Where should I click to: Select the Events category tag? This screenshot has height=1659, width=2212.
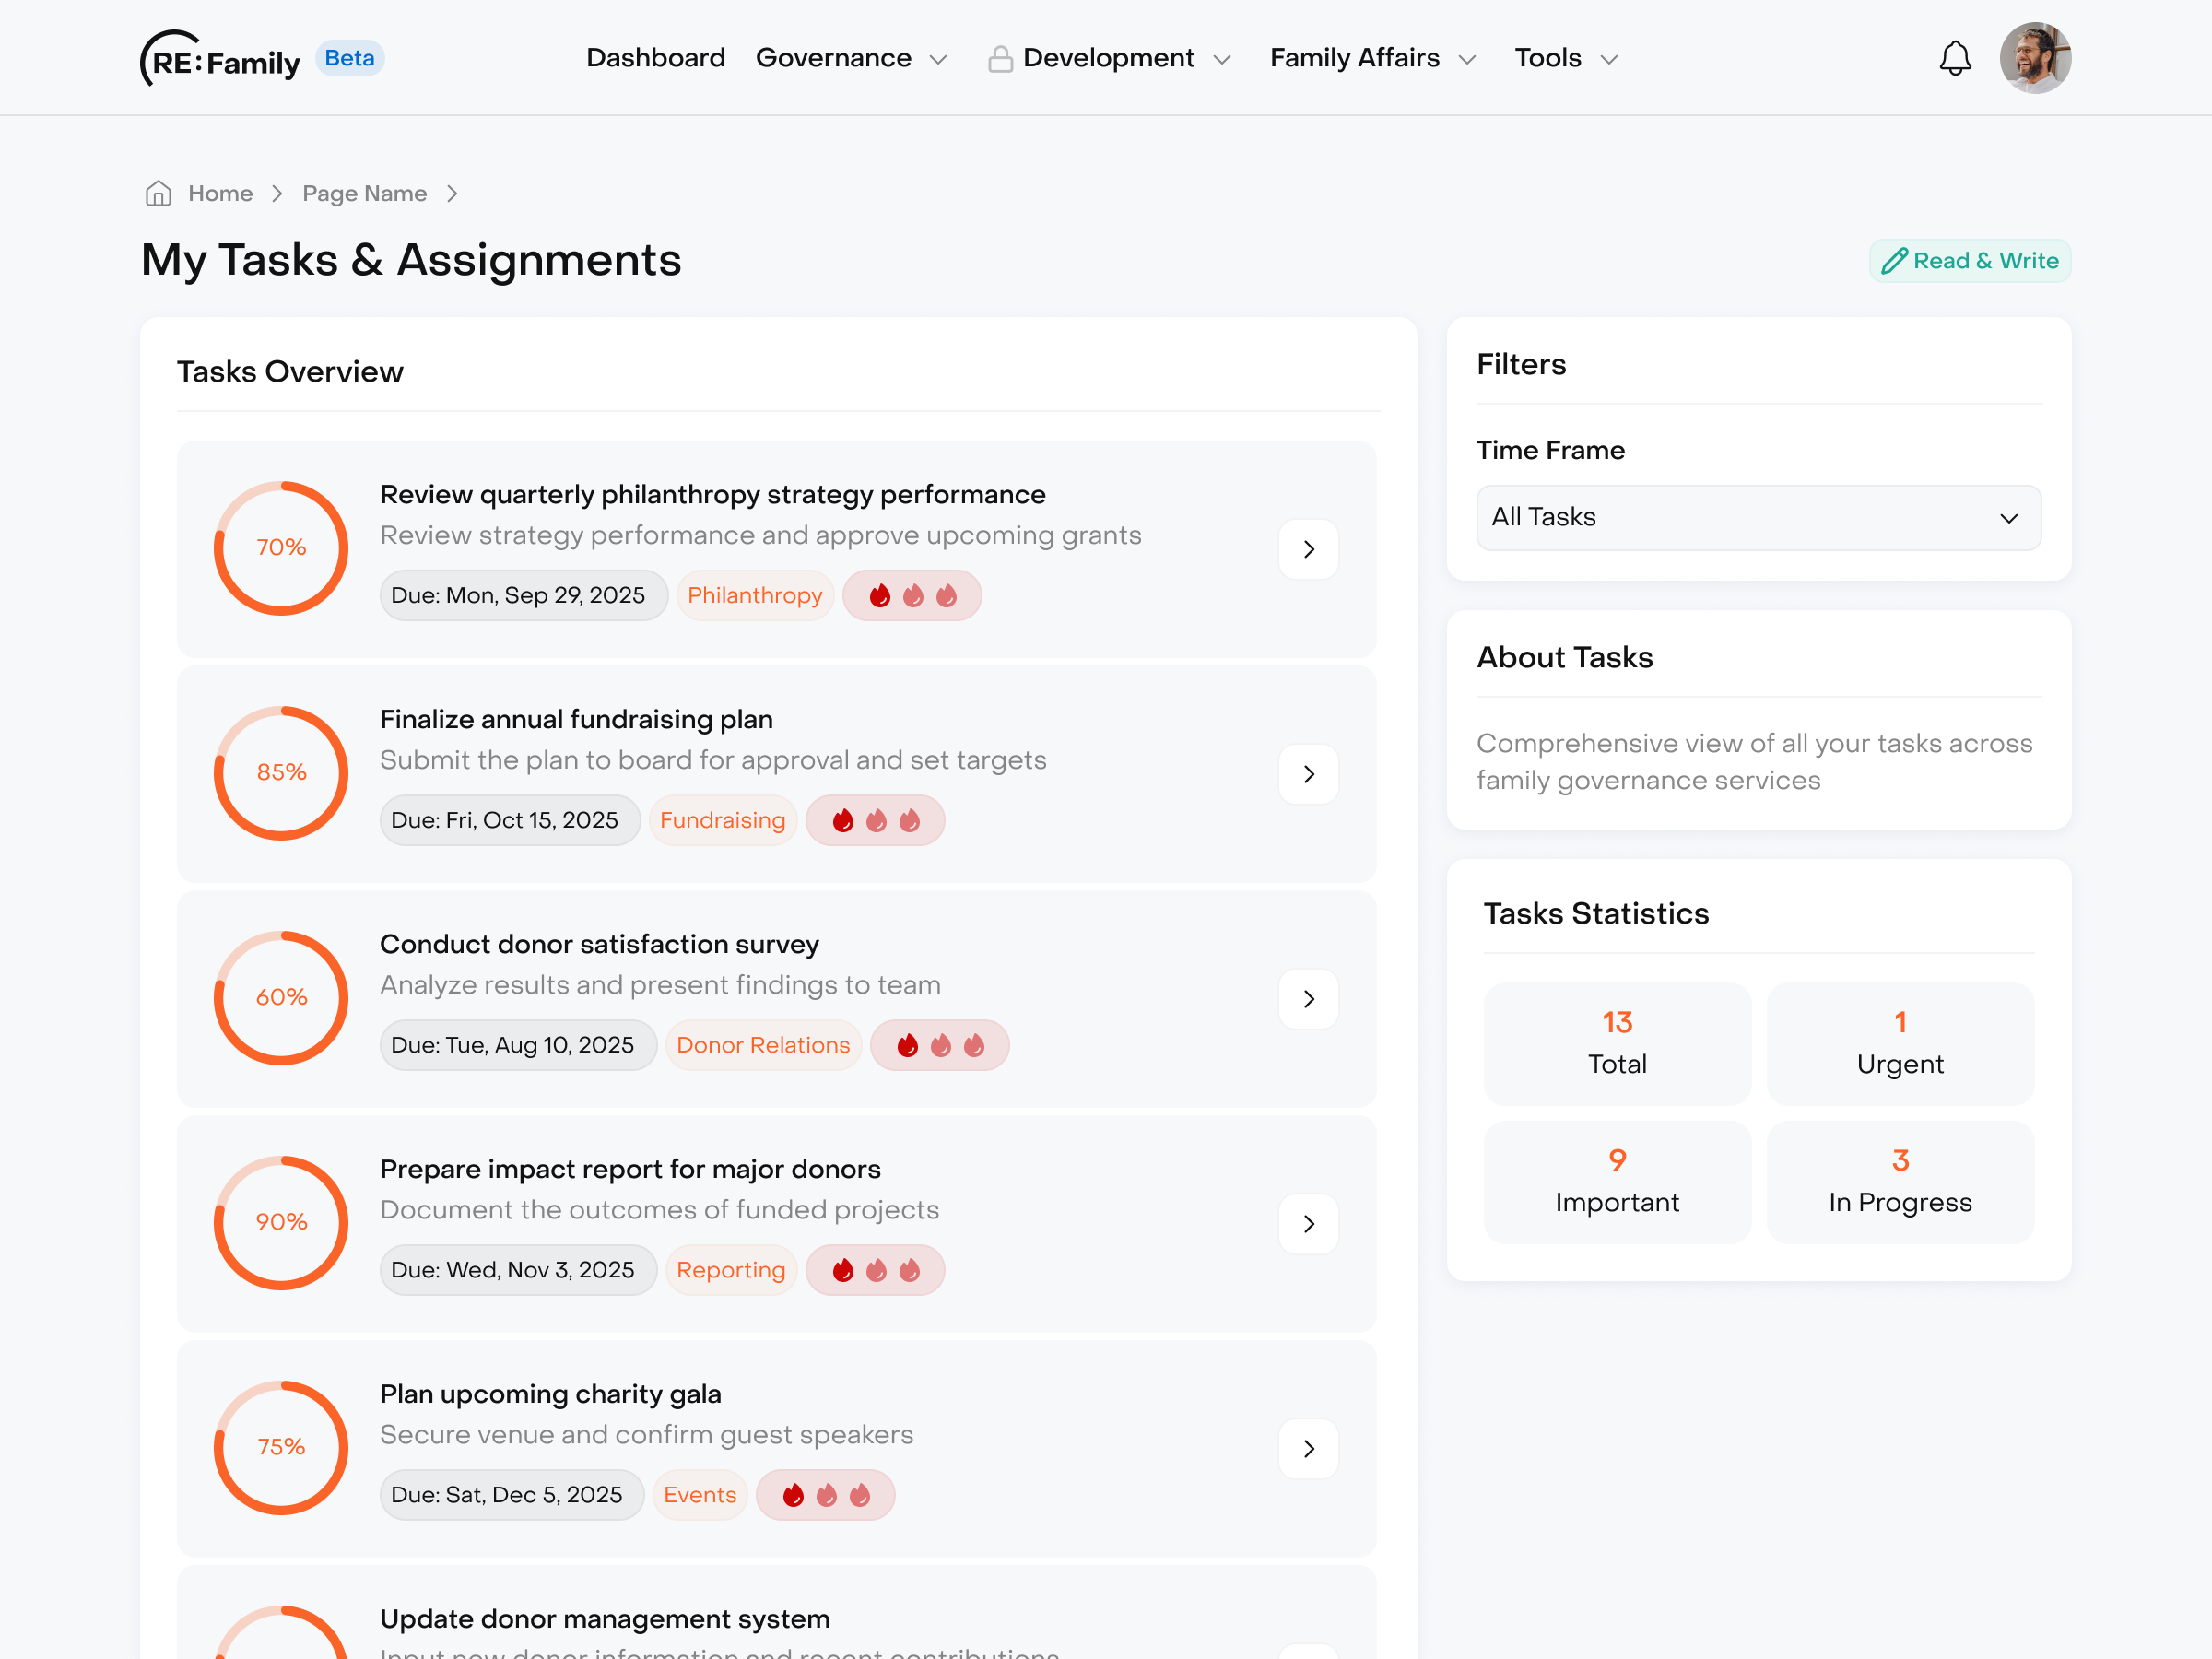tap(700, 1494)
